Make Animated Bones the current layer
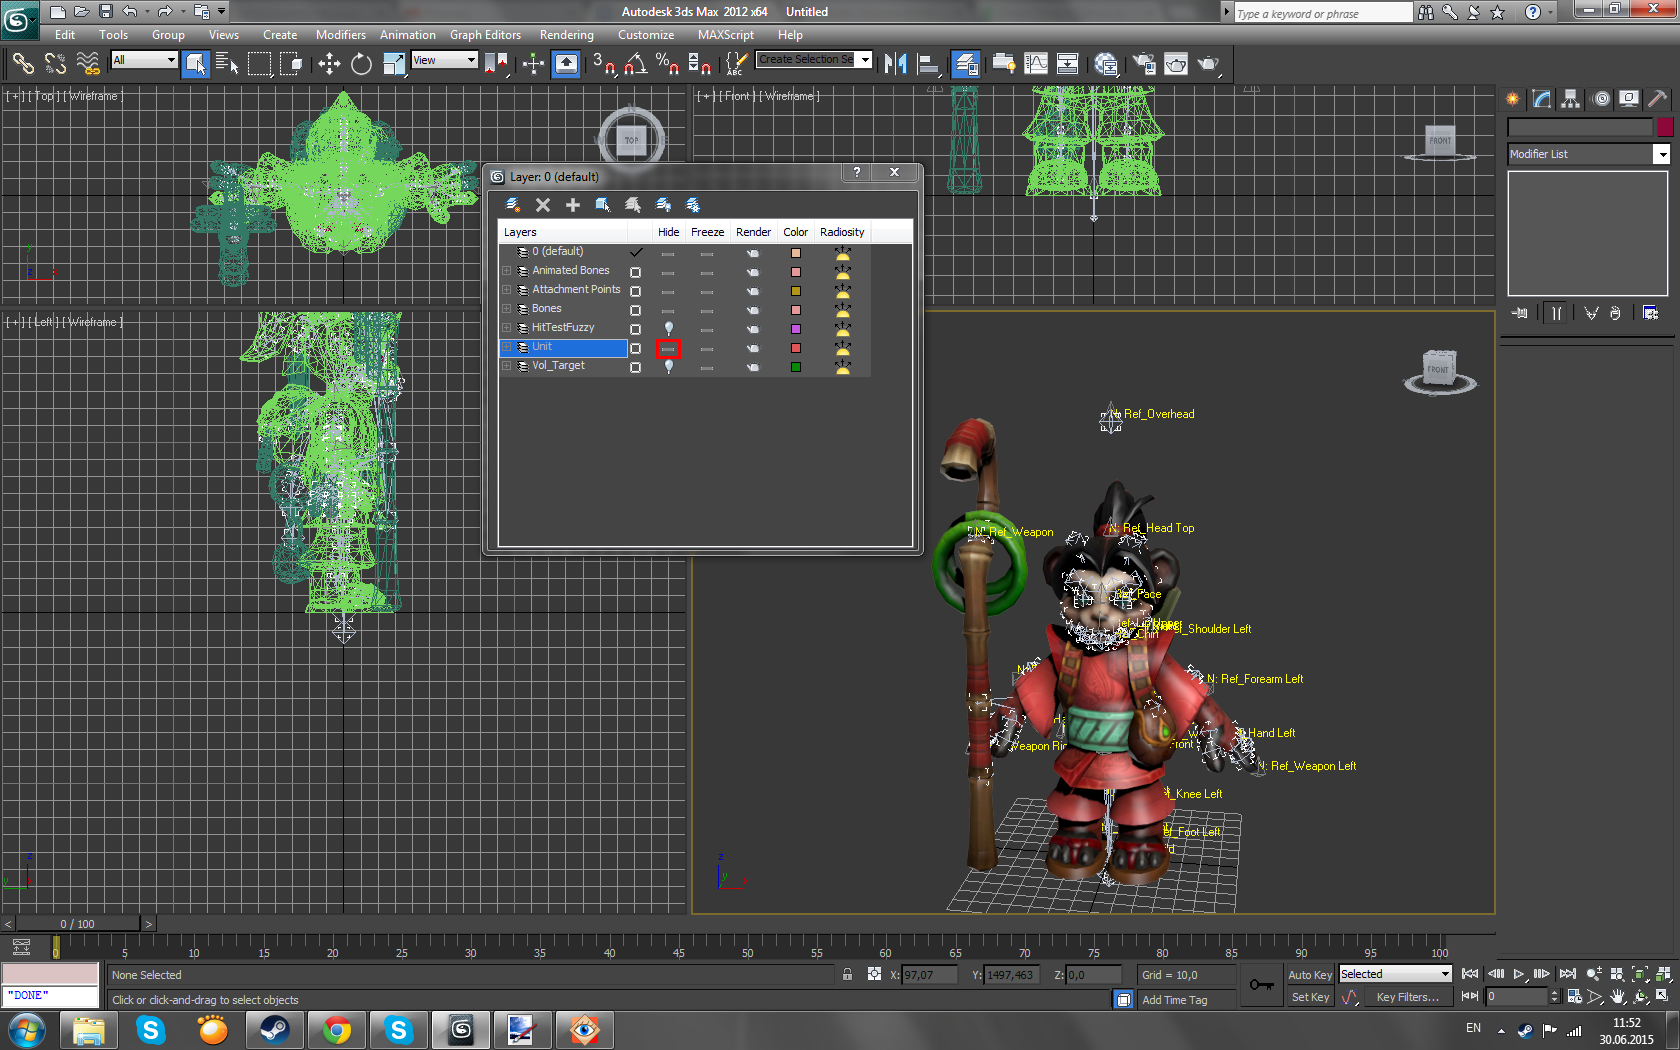 pyautogui.click(x=635, y=272)
